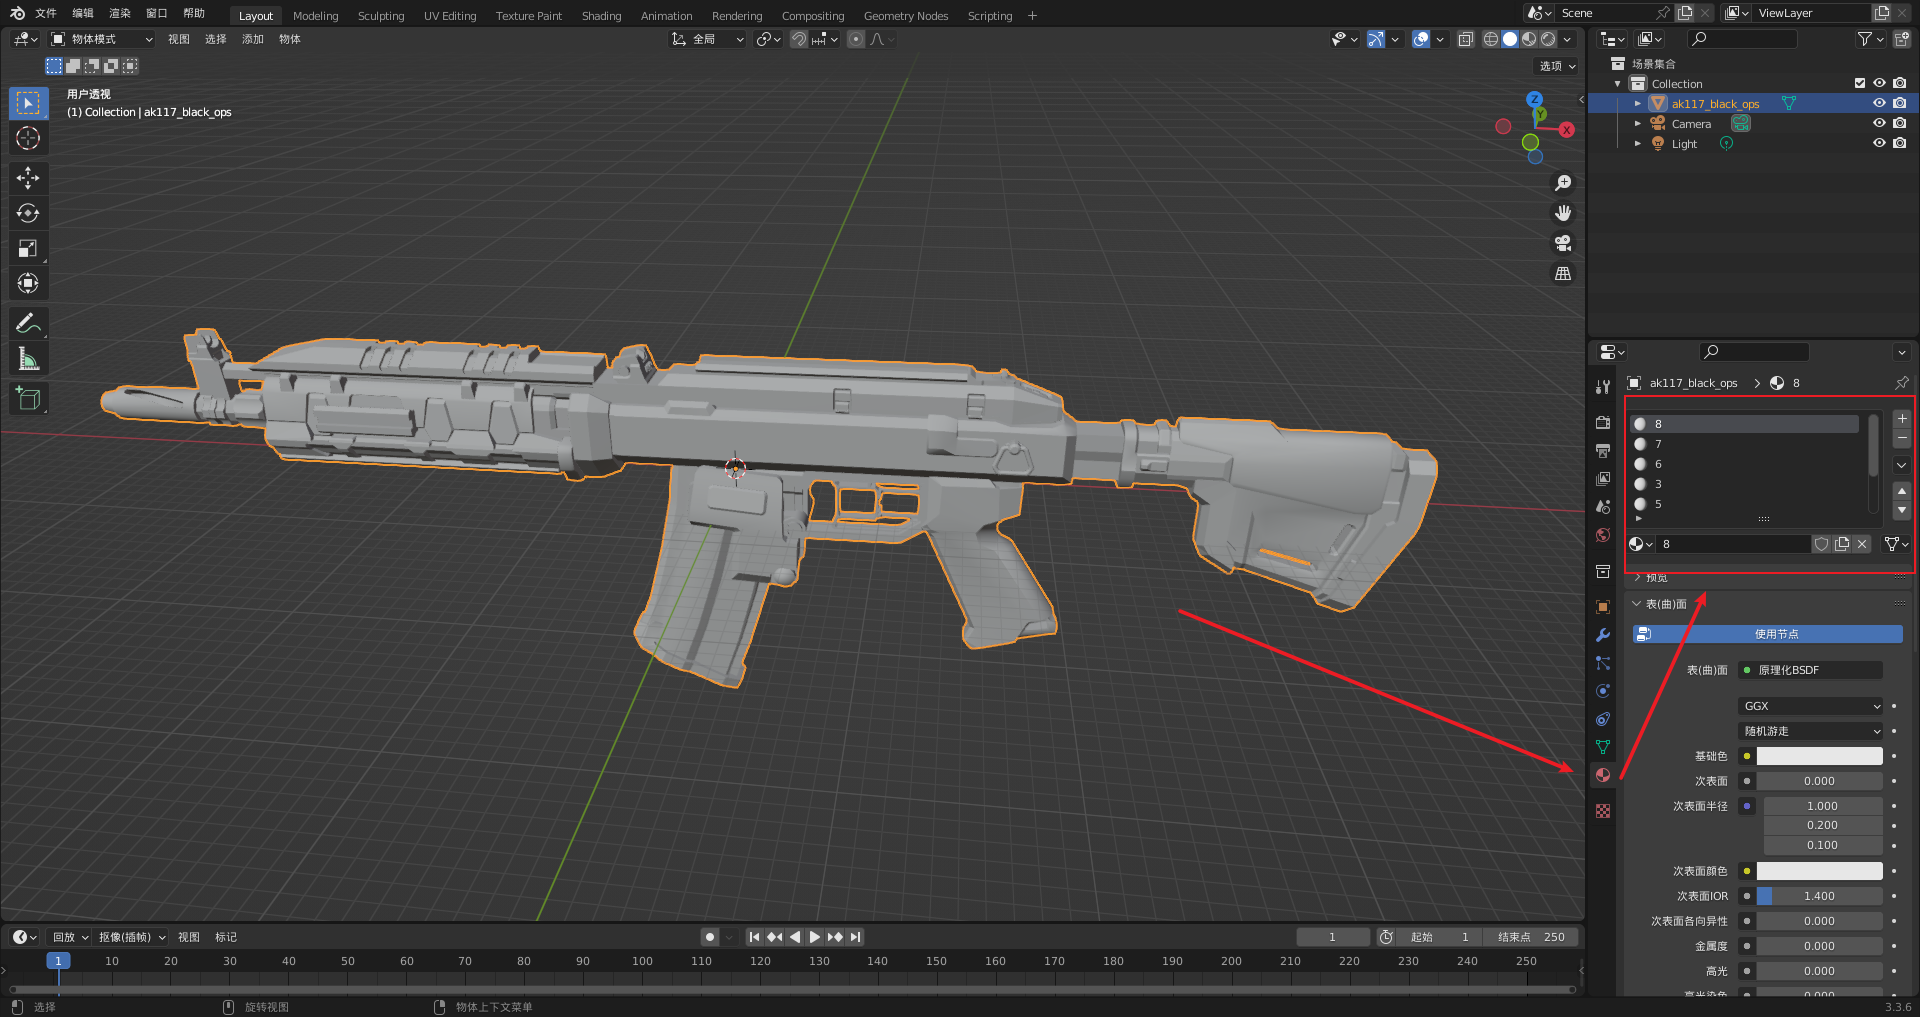The image size is (1920, 1017).
Task: Select the Scale tool in the toolbar
Action: point(28,248)
